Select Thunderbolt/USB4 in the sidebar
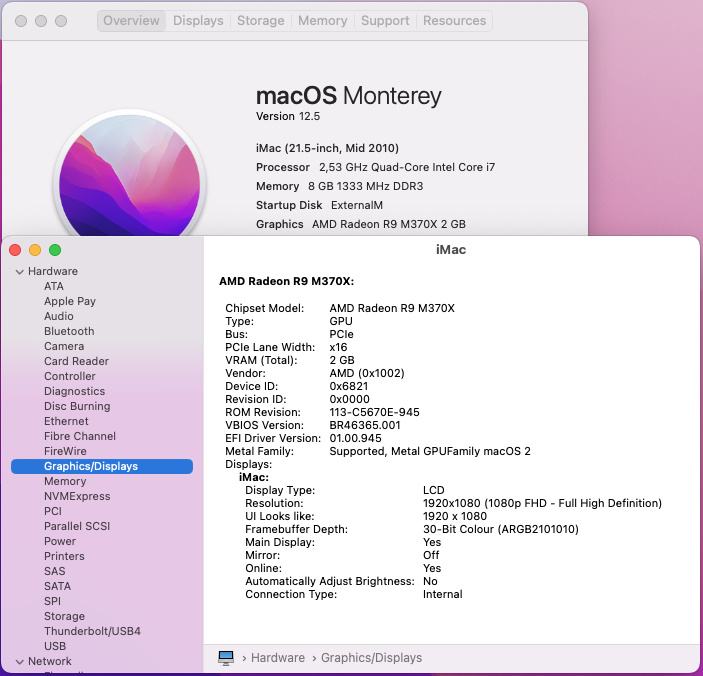 coord(92,631)
